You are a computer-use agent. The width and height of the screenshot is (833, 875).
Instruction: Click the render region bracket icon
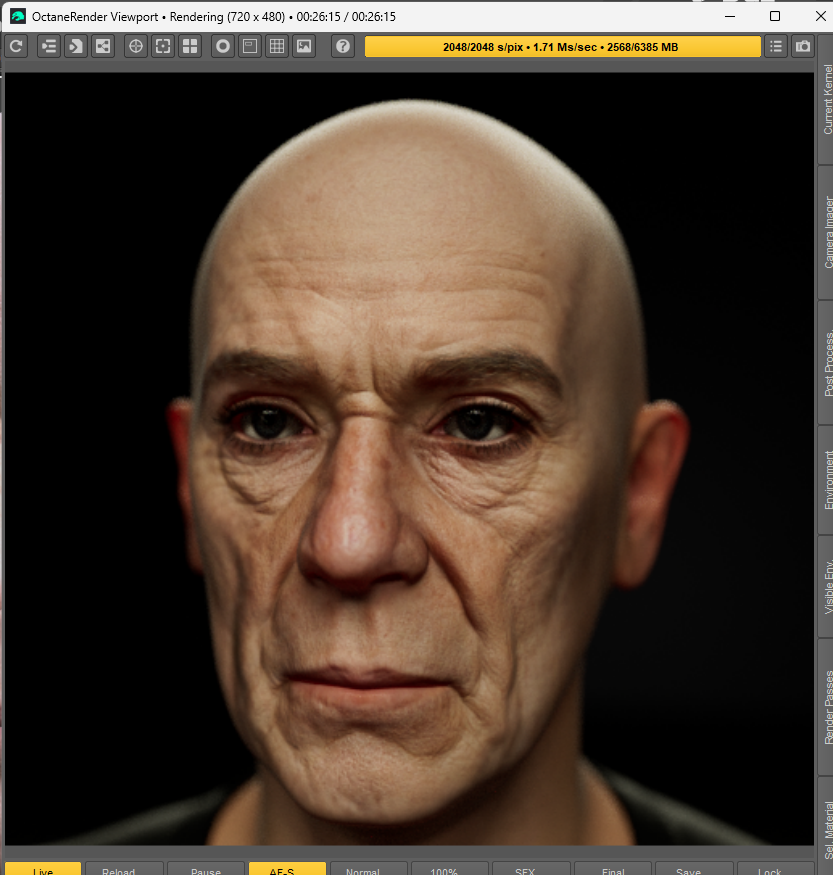coord(163,46)
